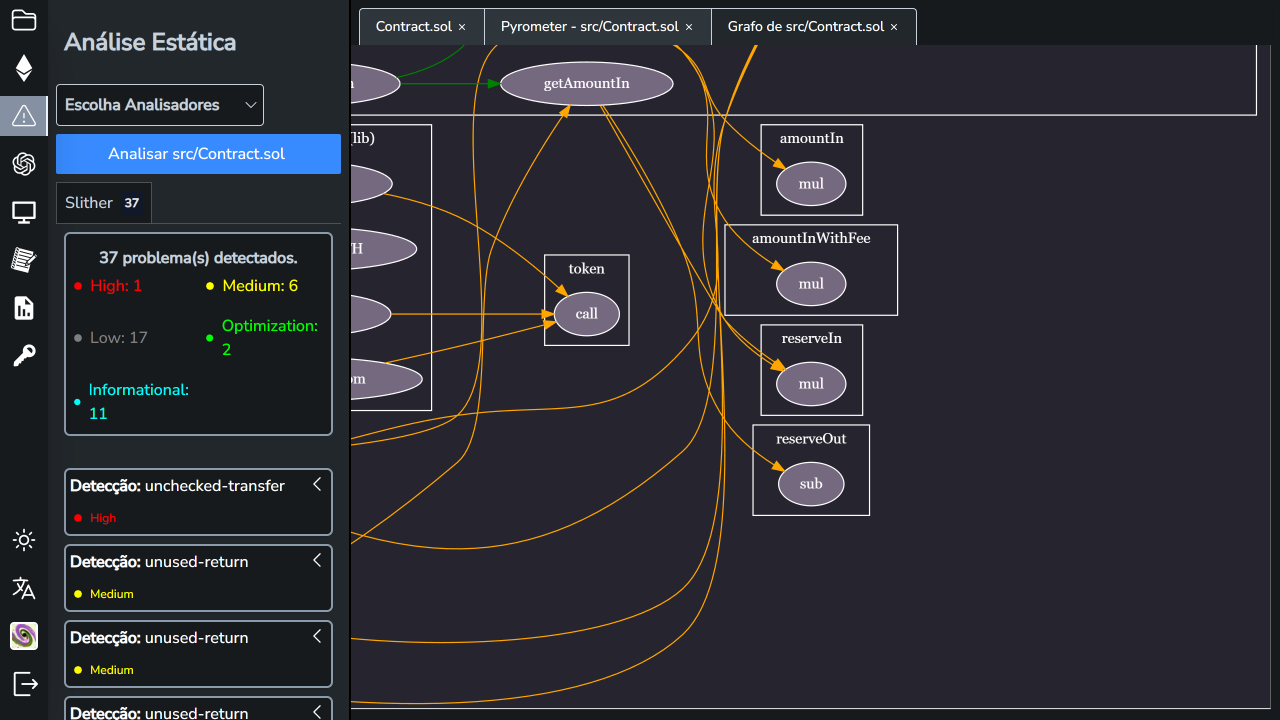Open the file explorer folder icon
The width and height of the screenshot is (1280, 720).
[x=24, y=20]
